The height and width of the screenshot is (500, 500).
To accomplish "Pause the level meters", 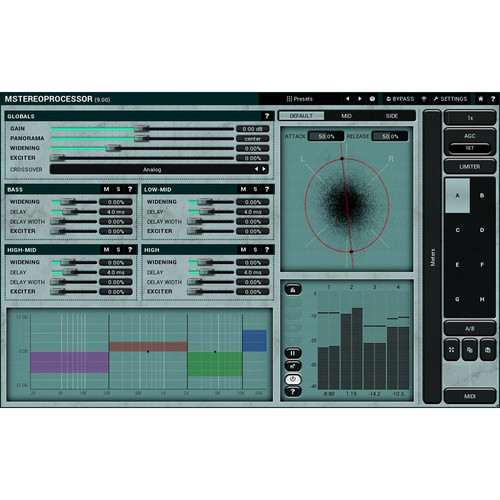I will click(293, 353).
